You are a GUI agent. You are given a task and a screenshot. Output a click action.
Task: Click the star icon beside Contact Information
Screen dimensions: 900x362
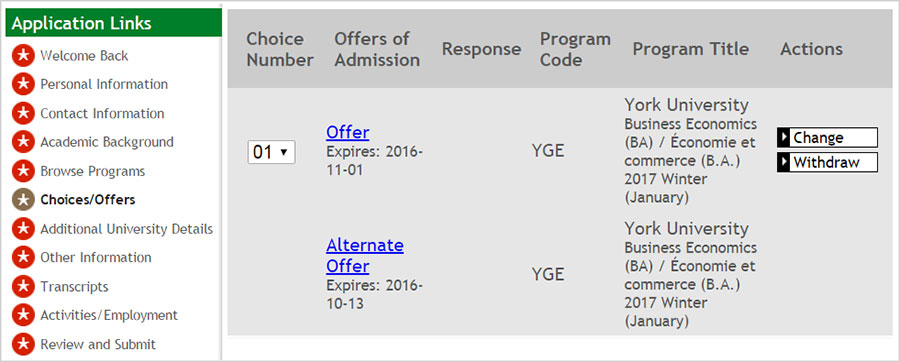[x=23, y=114]
